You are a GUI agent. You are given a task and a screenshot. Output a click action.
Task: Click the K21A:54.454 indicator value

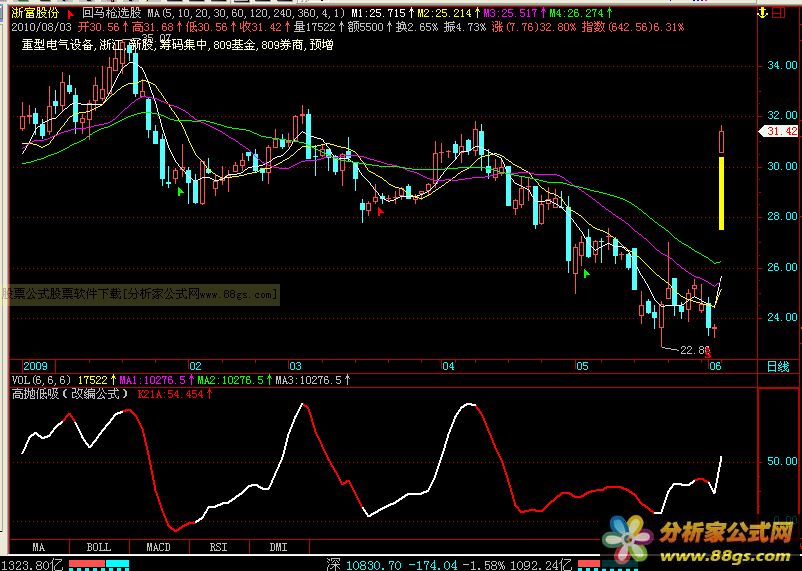[170, 394]
